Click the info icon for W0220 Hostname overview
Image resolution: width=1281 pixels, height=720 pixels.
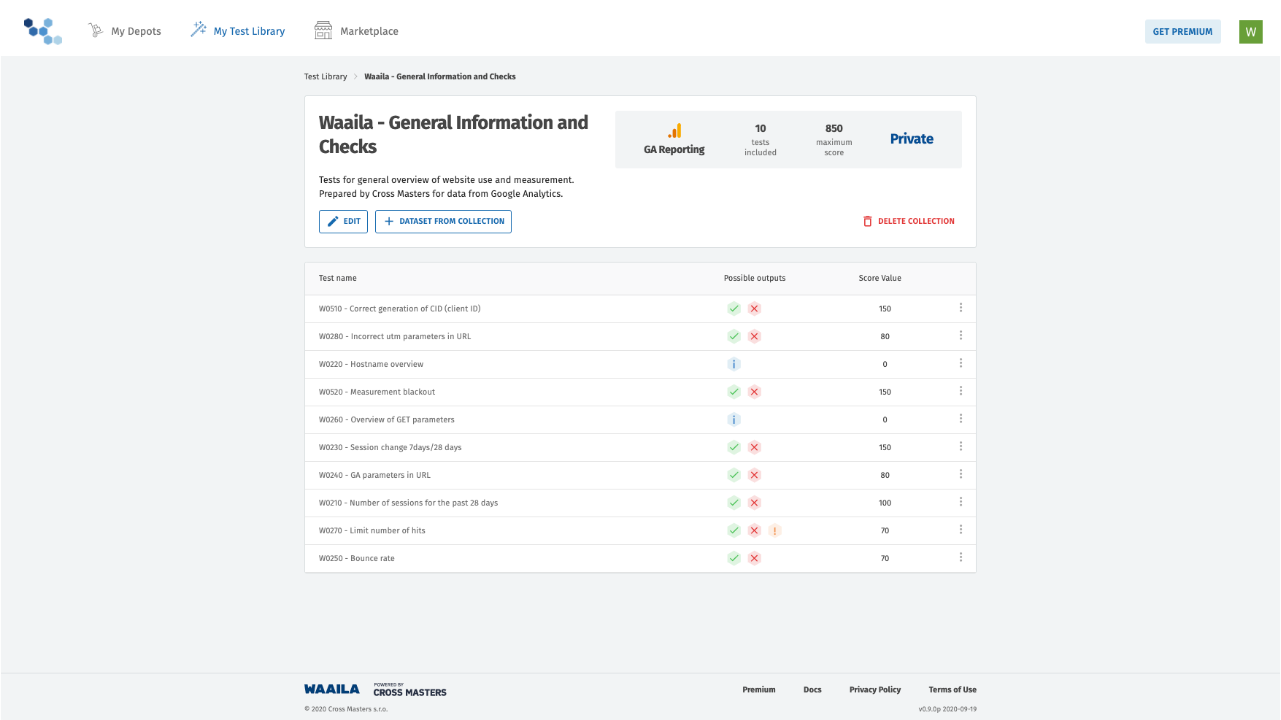(734, 364)
